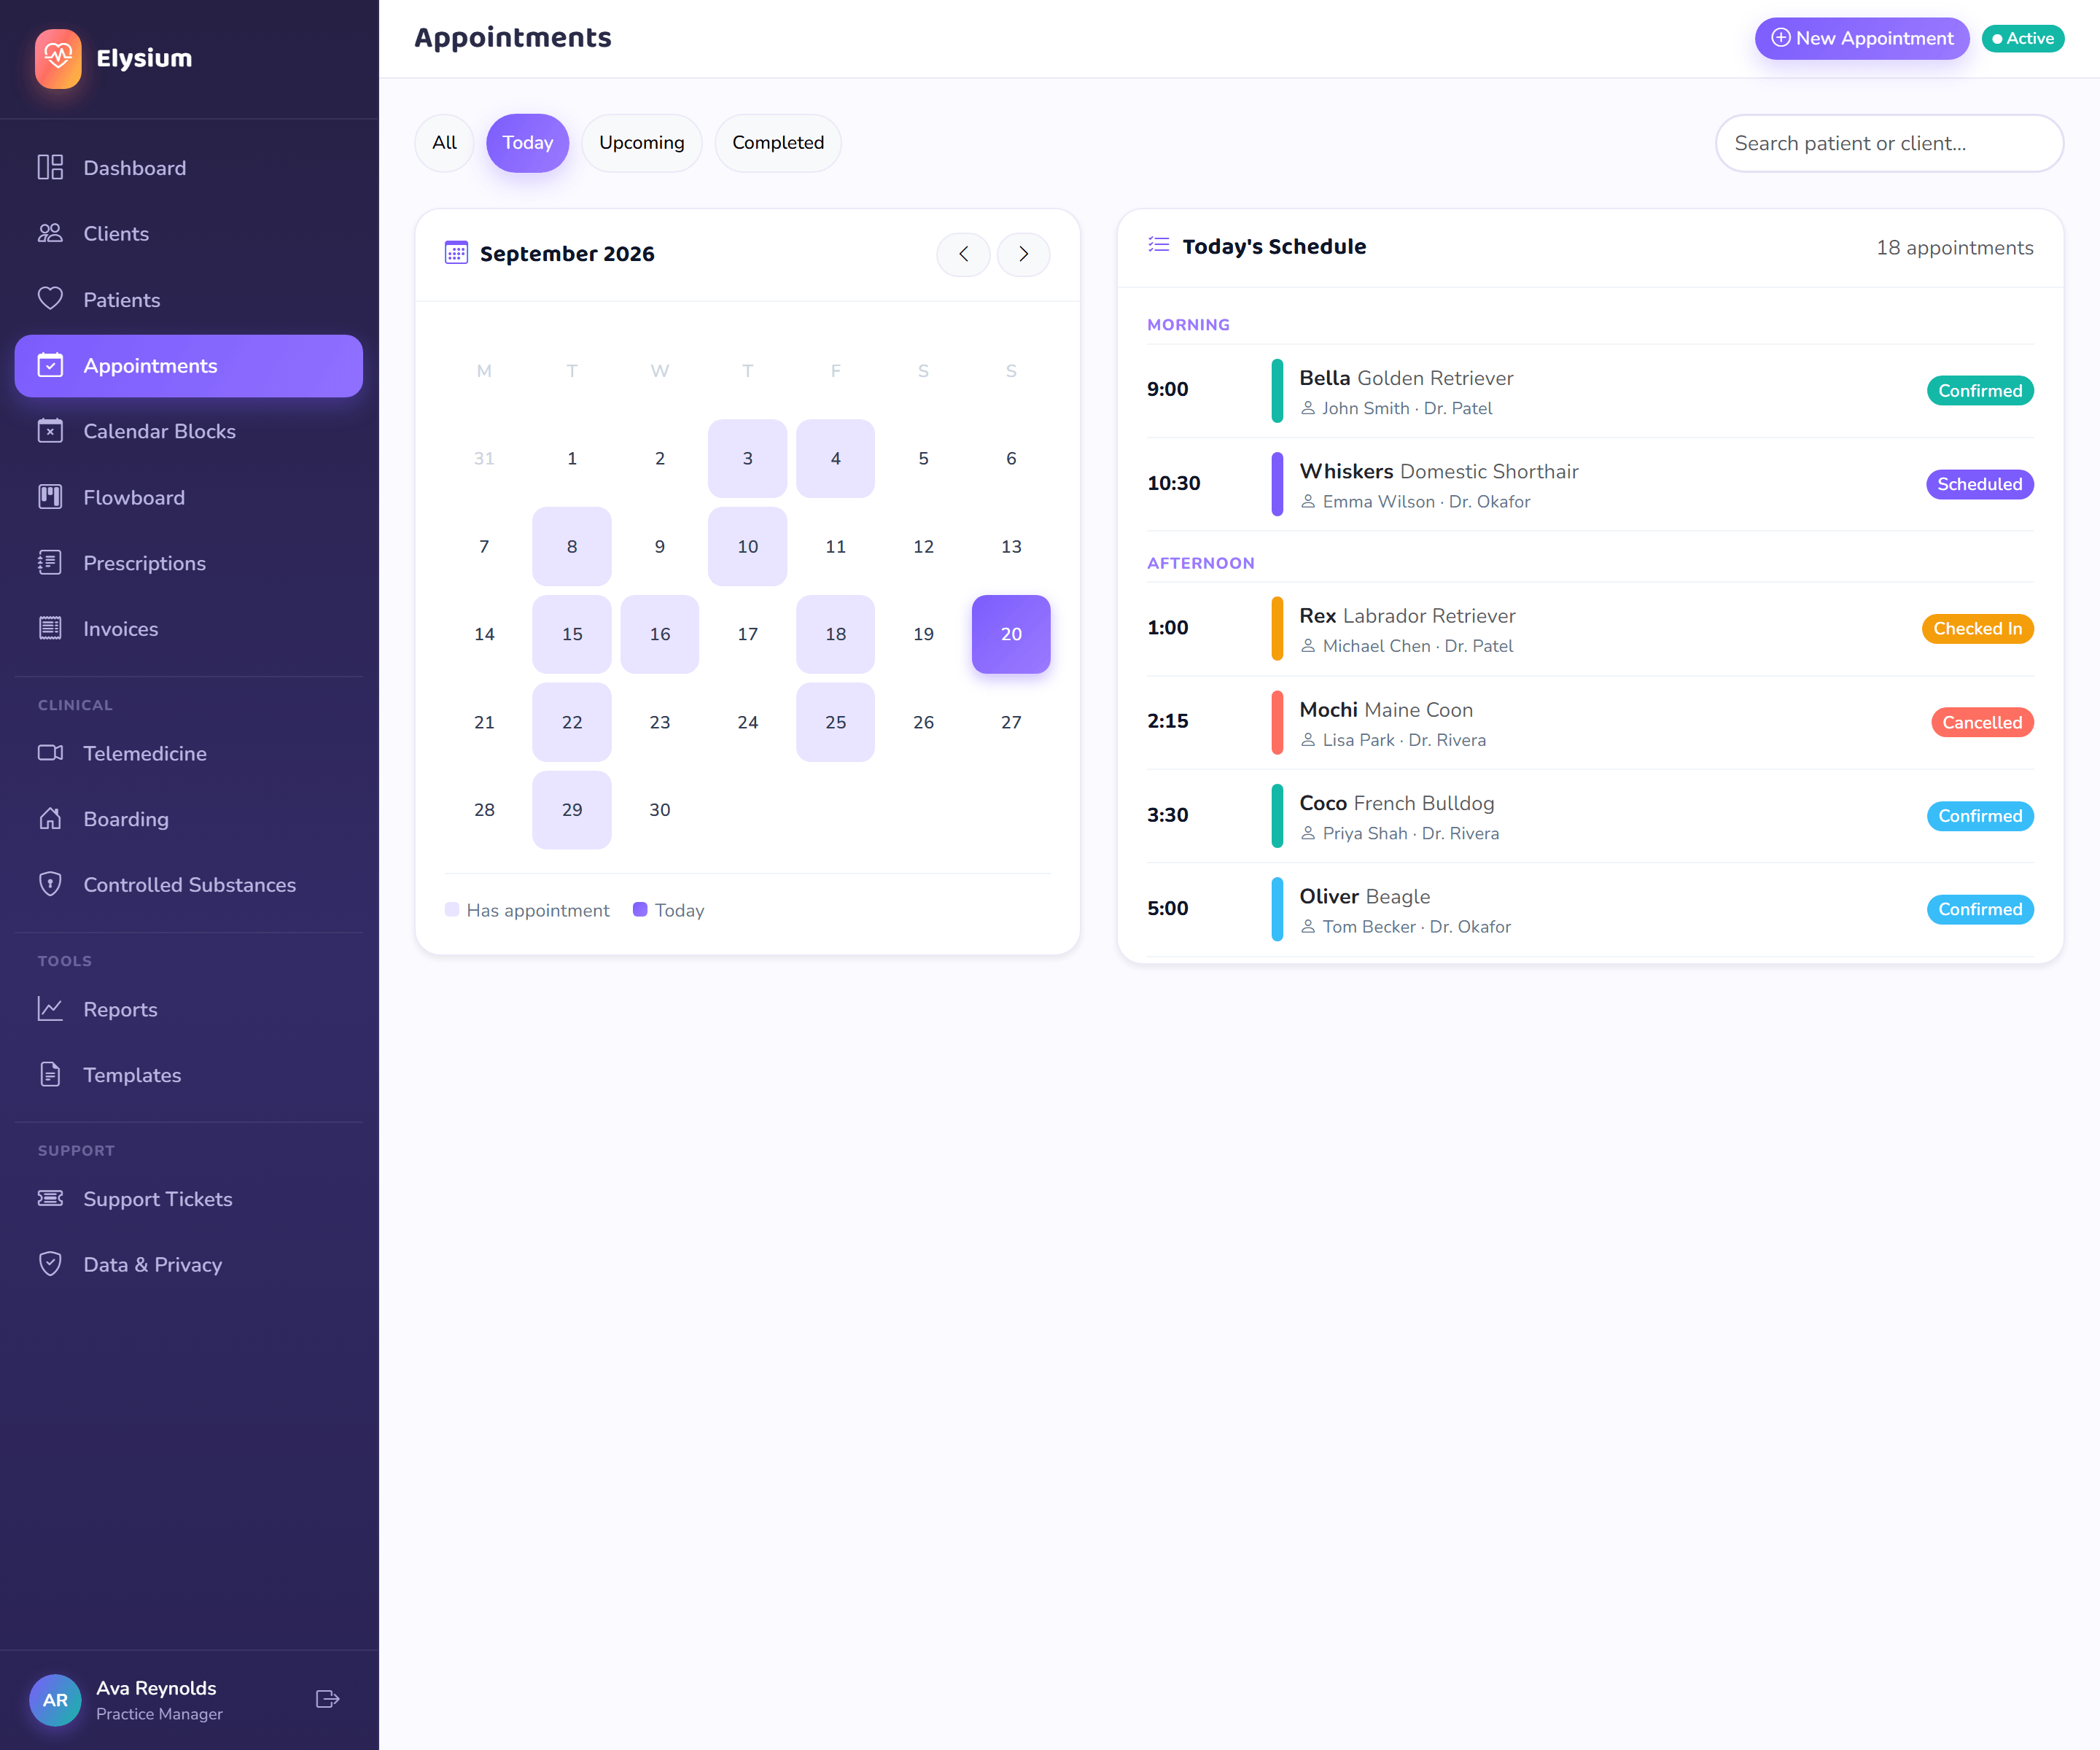Click the Telemedicine camera icon
Screen dimensions: 2100x1750
tap(50, 753)
